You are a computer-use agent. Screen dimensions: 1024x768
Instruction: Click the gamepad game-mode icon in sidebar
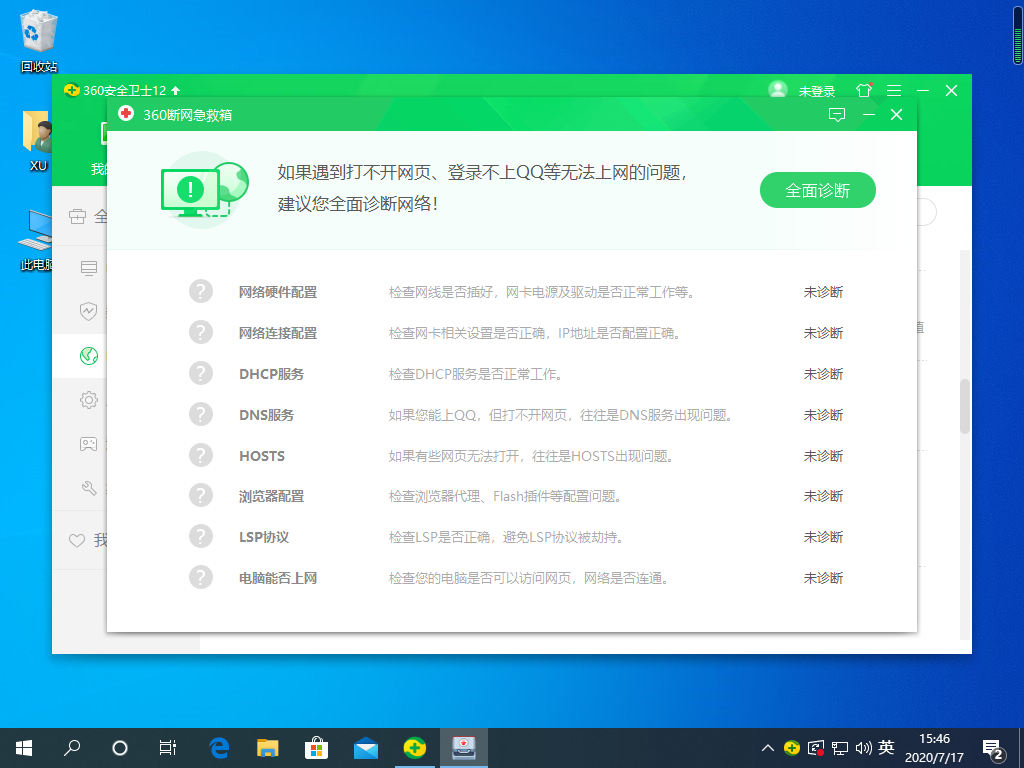click(88, 443)
